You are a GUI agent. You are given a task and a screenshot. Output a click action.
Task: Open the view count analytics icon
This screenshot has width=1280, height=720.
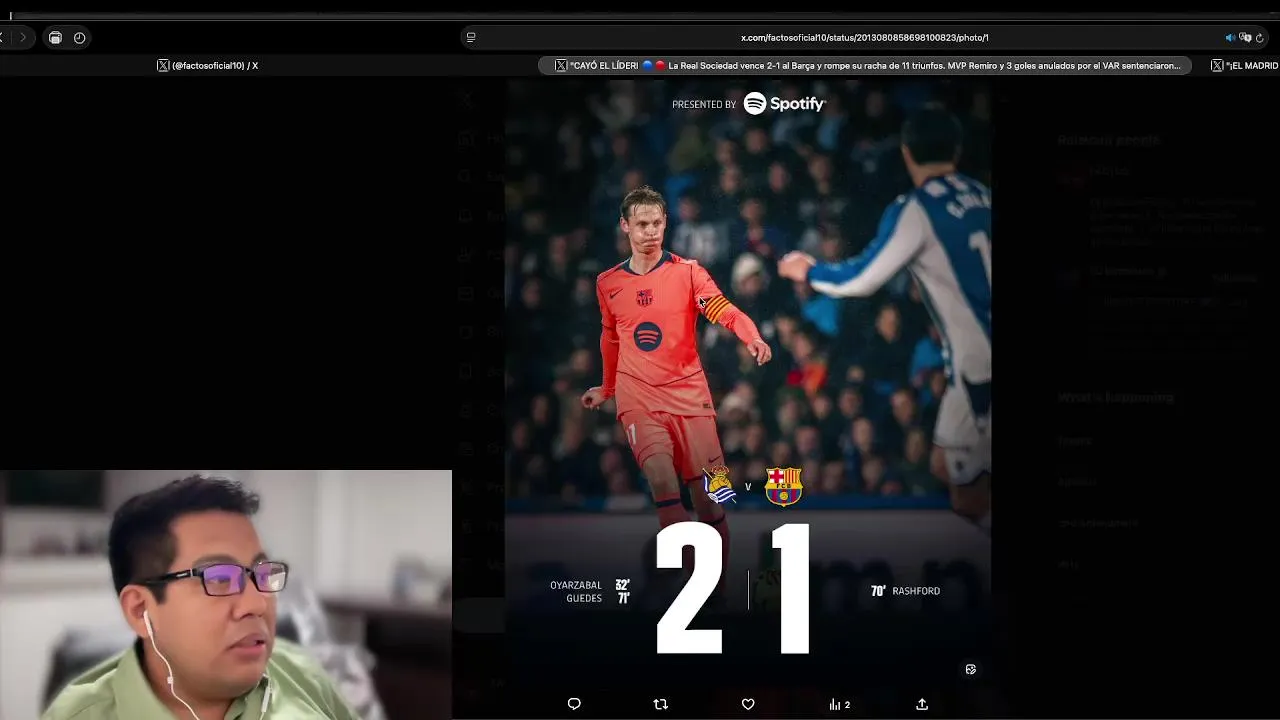(x=840, y=704)
